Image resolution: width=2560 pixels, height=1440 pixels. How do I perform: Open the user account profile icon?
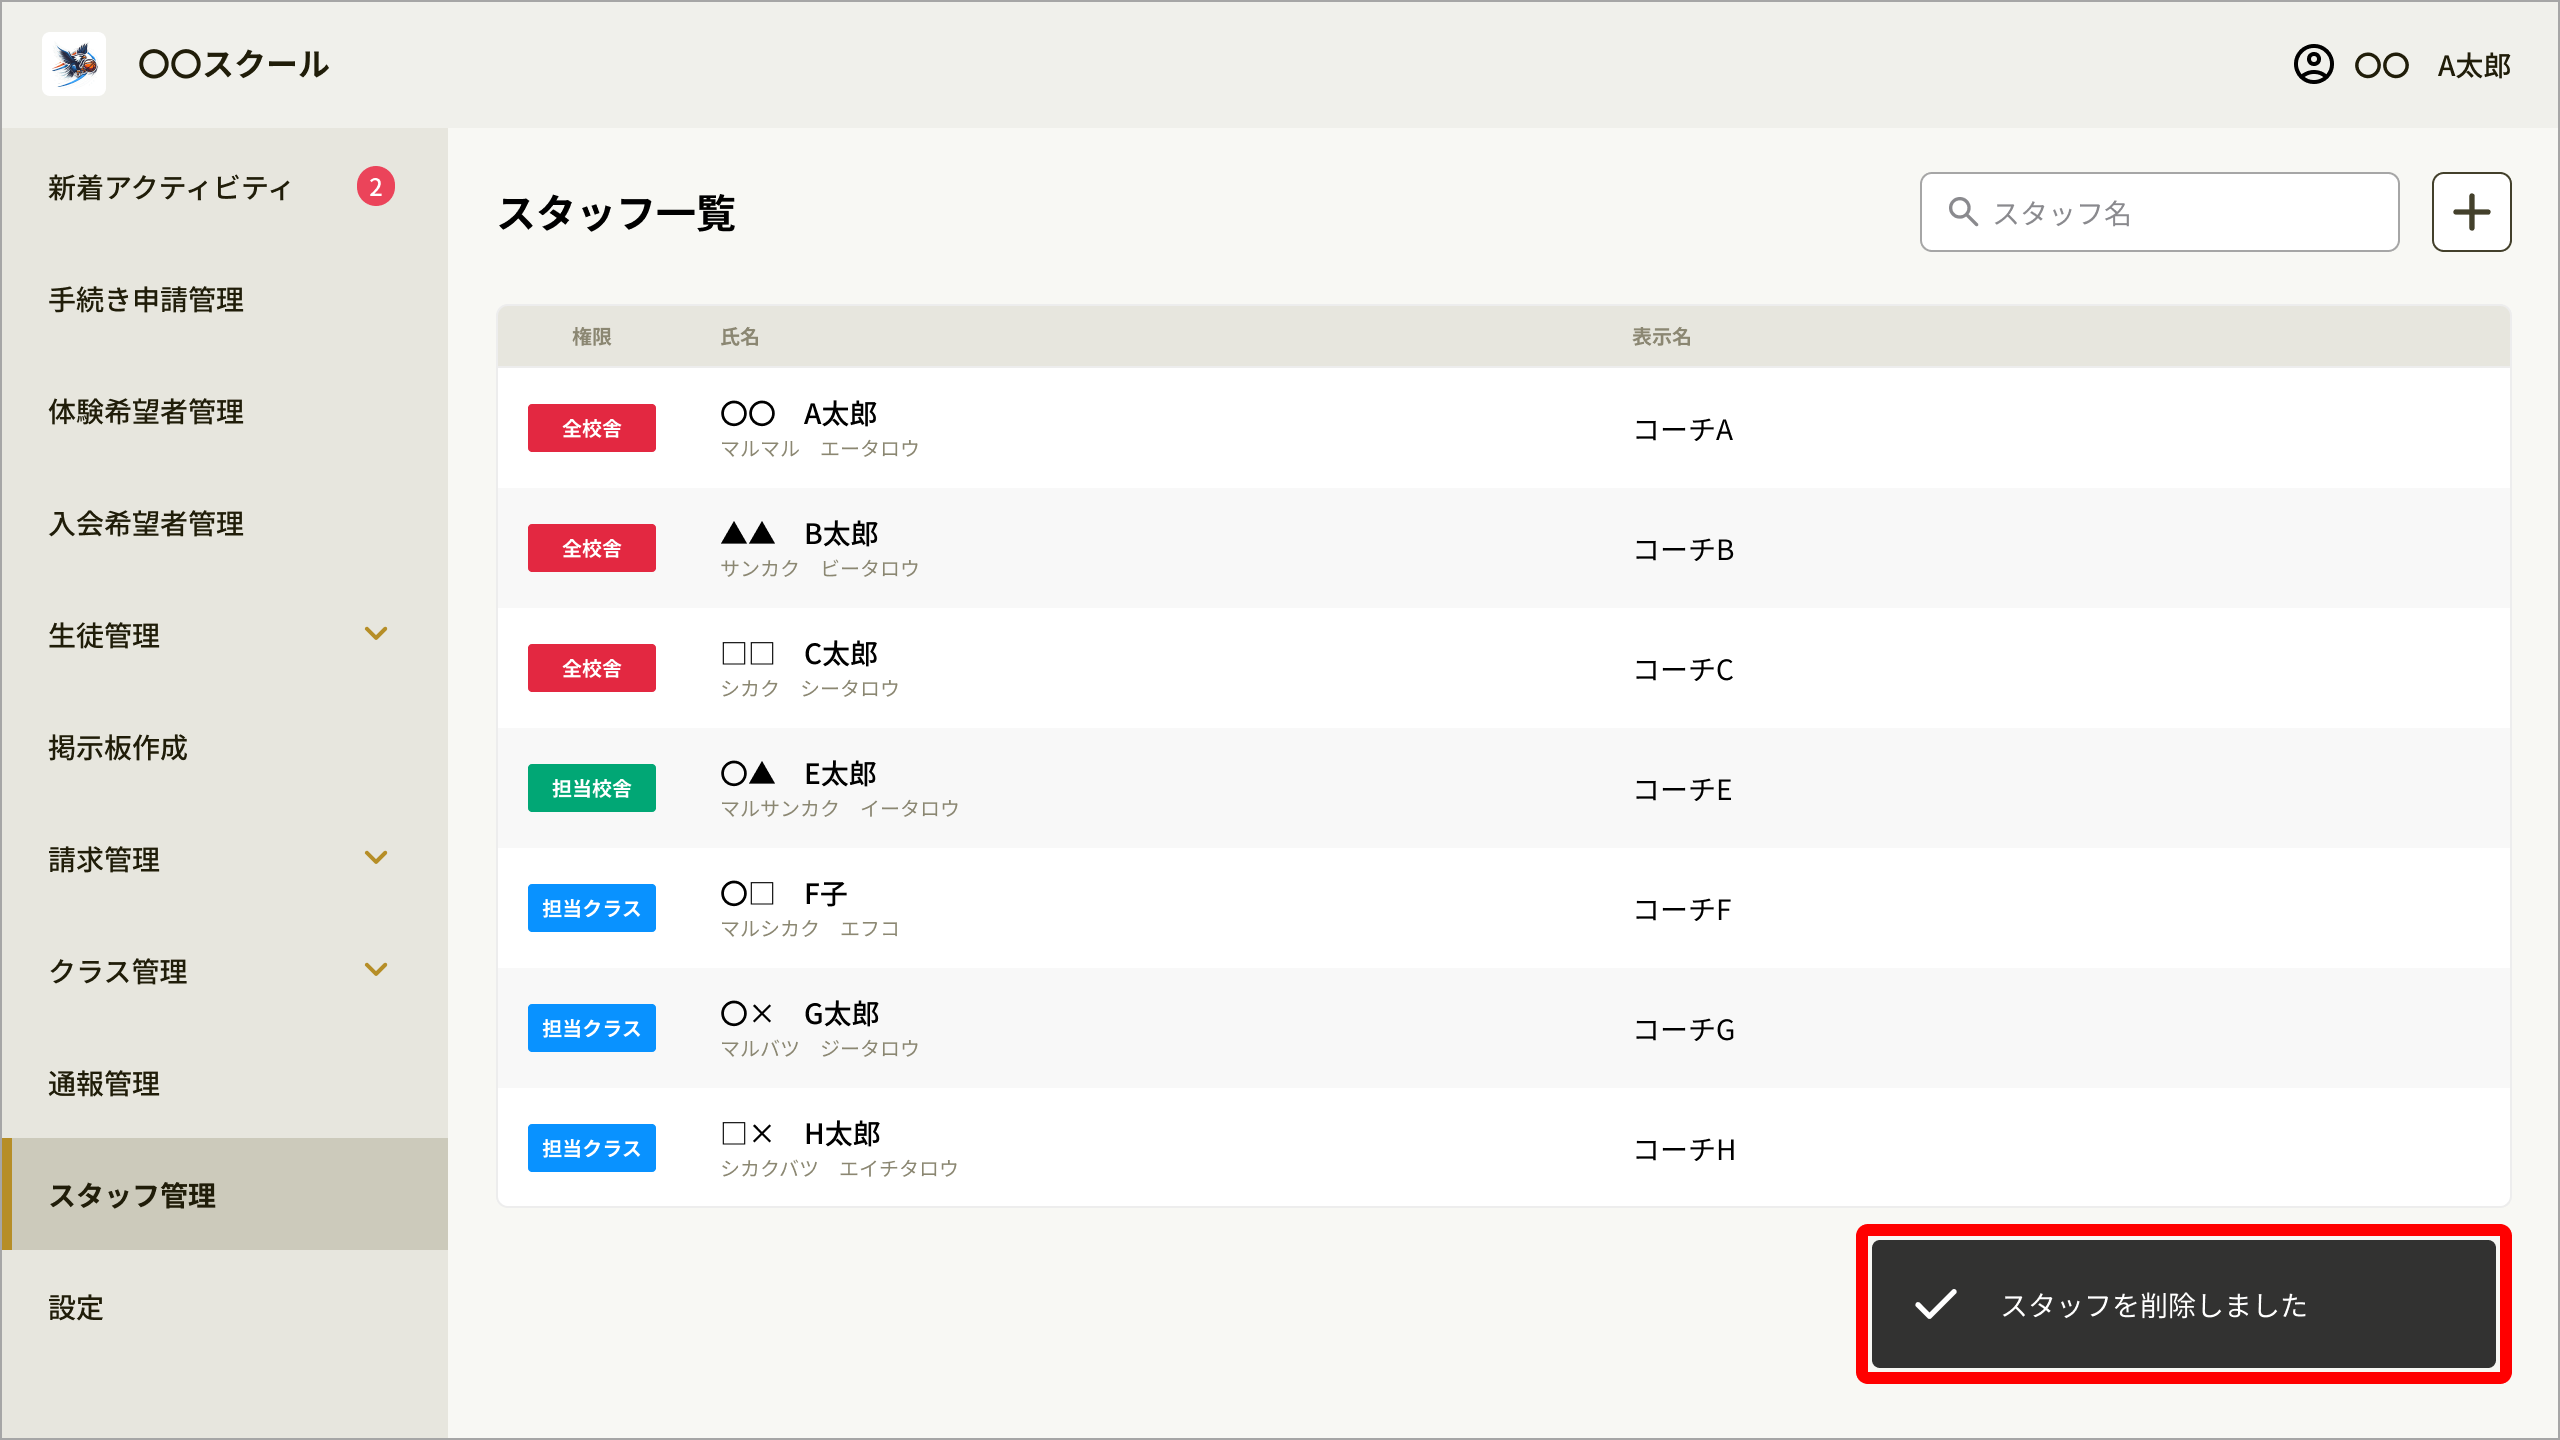2313,65
